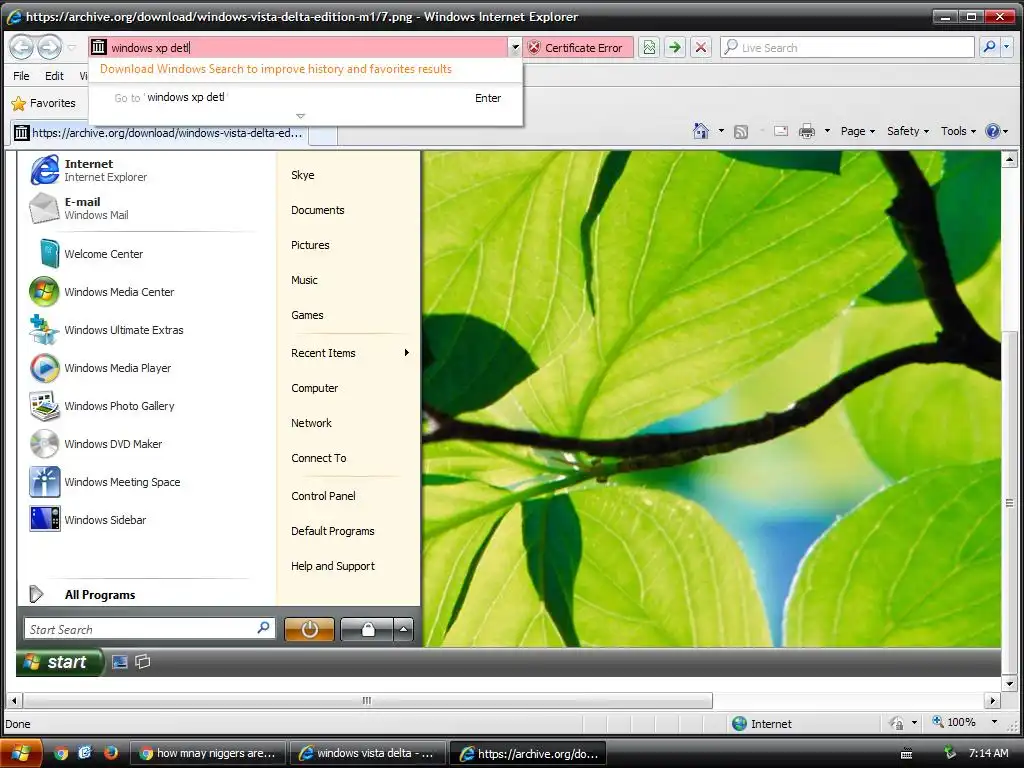Open the File menu
The image size is (1024, 768).
[21, 76]
